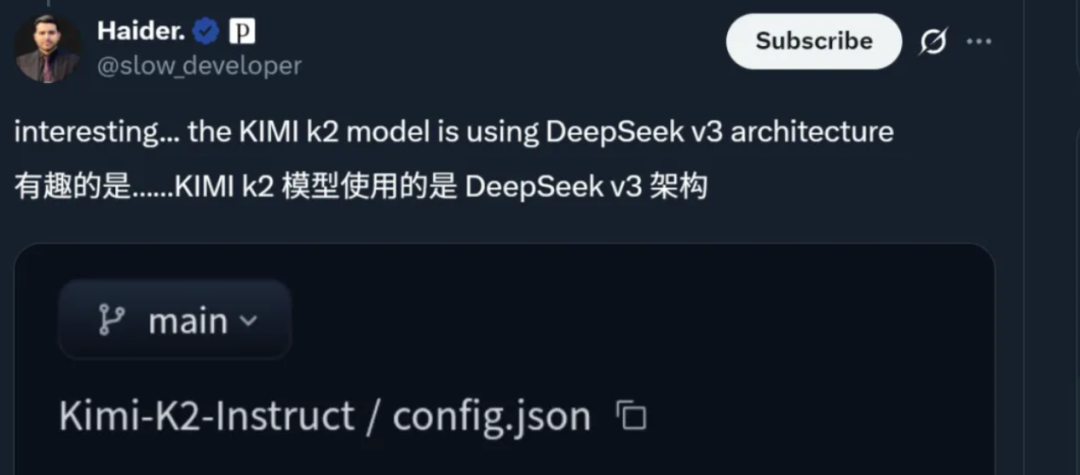Viewport: 1080px width, 475px height.
Task: Visit the Haider. display name link
Action: [141, 31]
